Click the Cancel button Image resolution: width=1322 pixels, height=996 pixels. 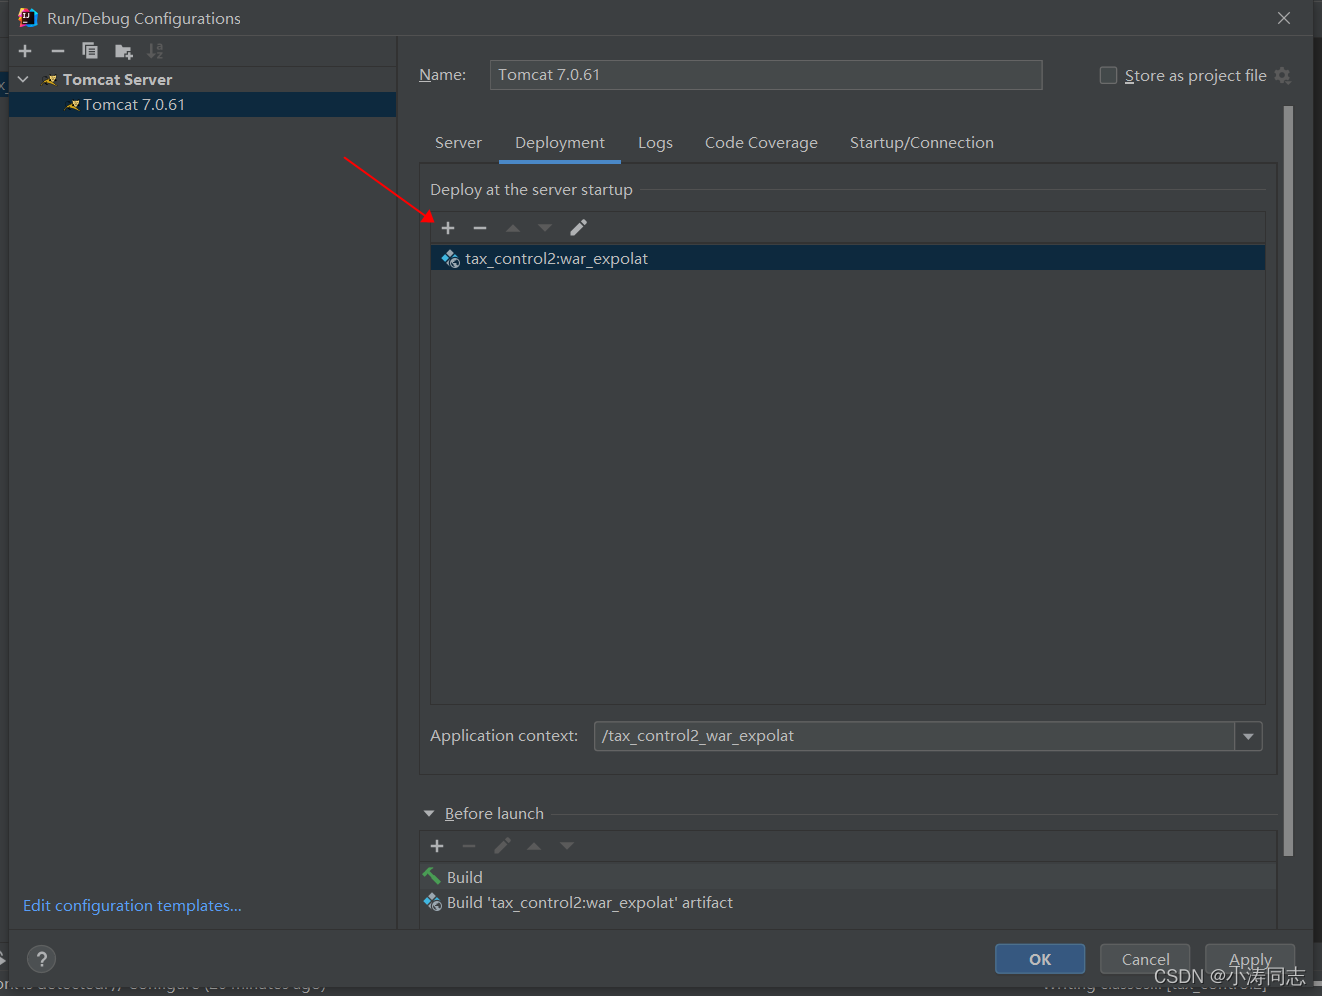point(1145,959)
